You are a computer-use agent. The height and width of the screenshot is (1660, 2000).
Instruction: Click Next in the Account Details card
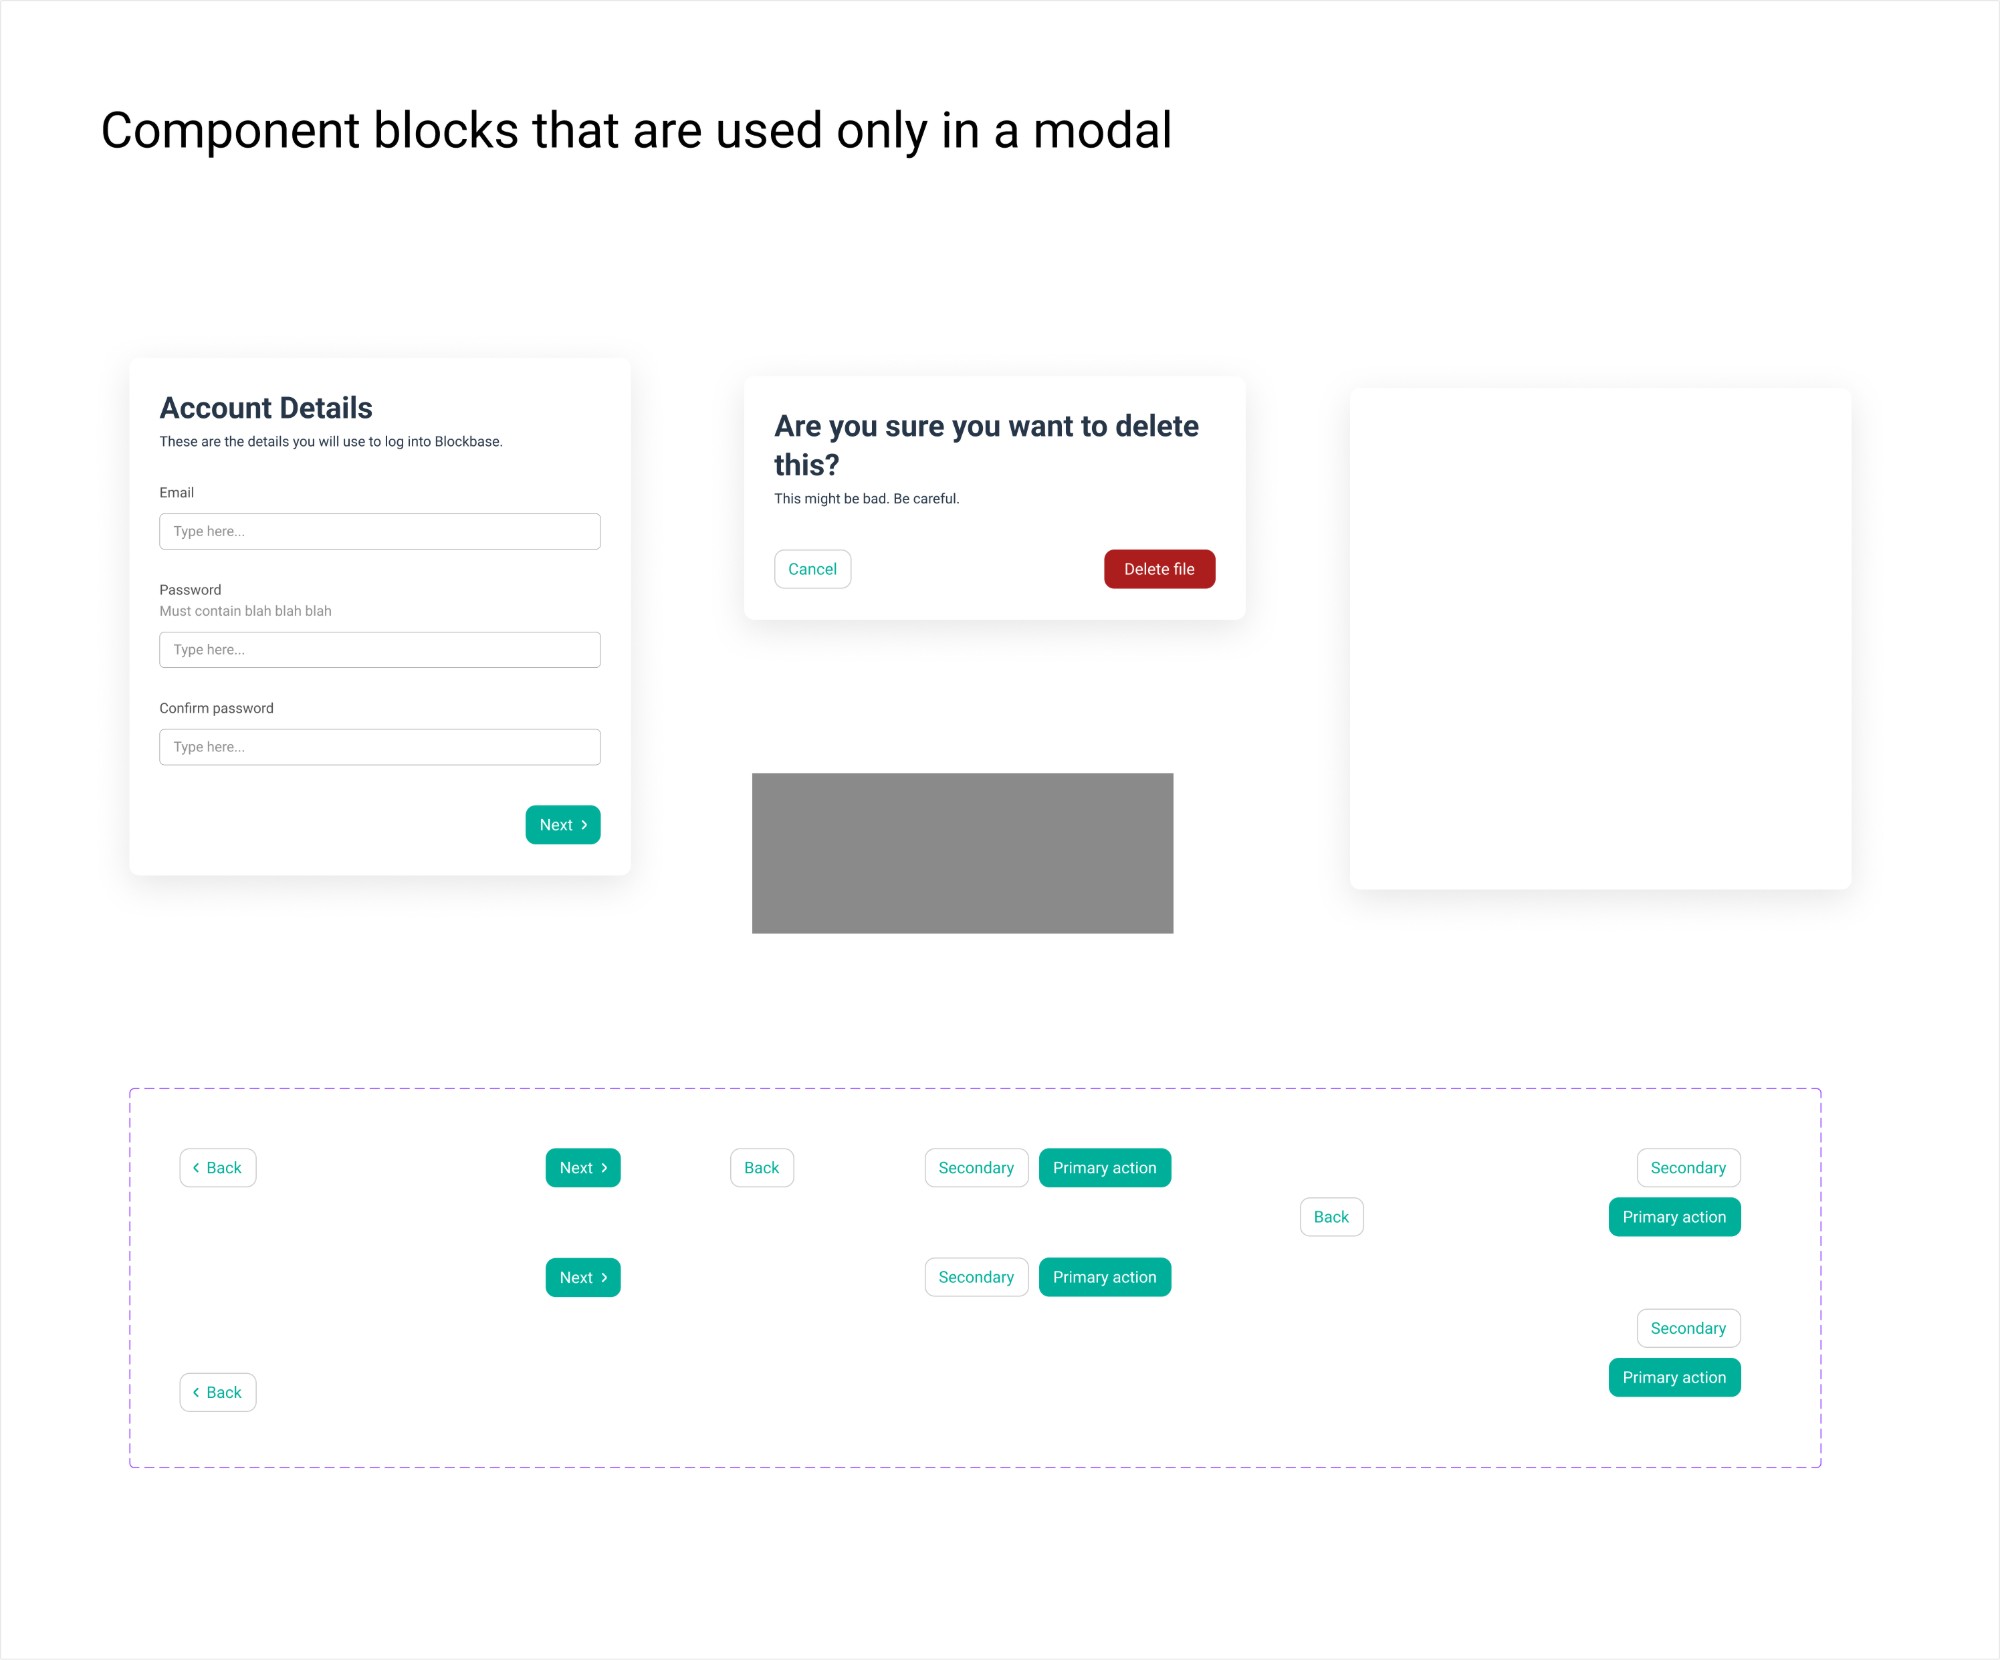point(563,825)
